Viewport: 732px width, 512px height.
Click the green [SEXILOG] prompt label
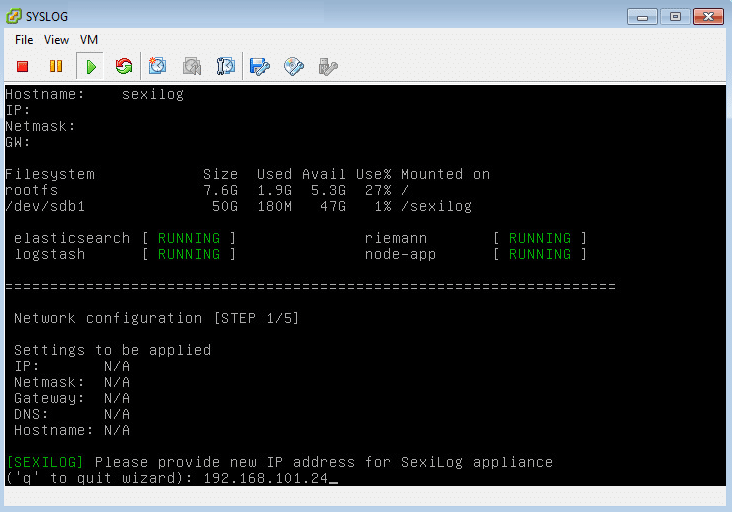click(x=45, y=462)
